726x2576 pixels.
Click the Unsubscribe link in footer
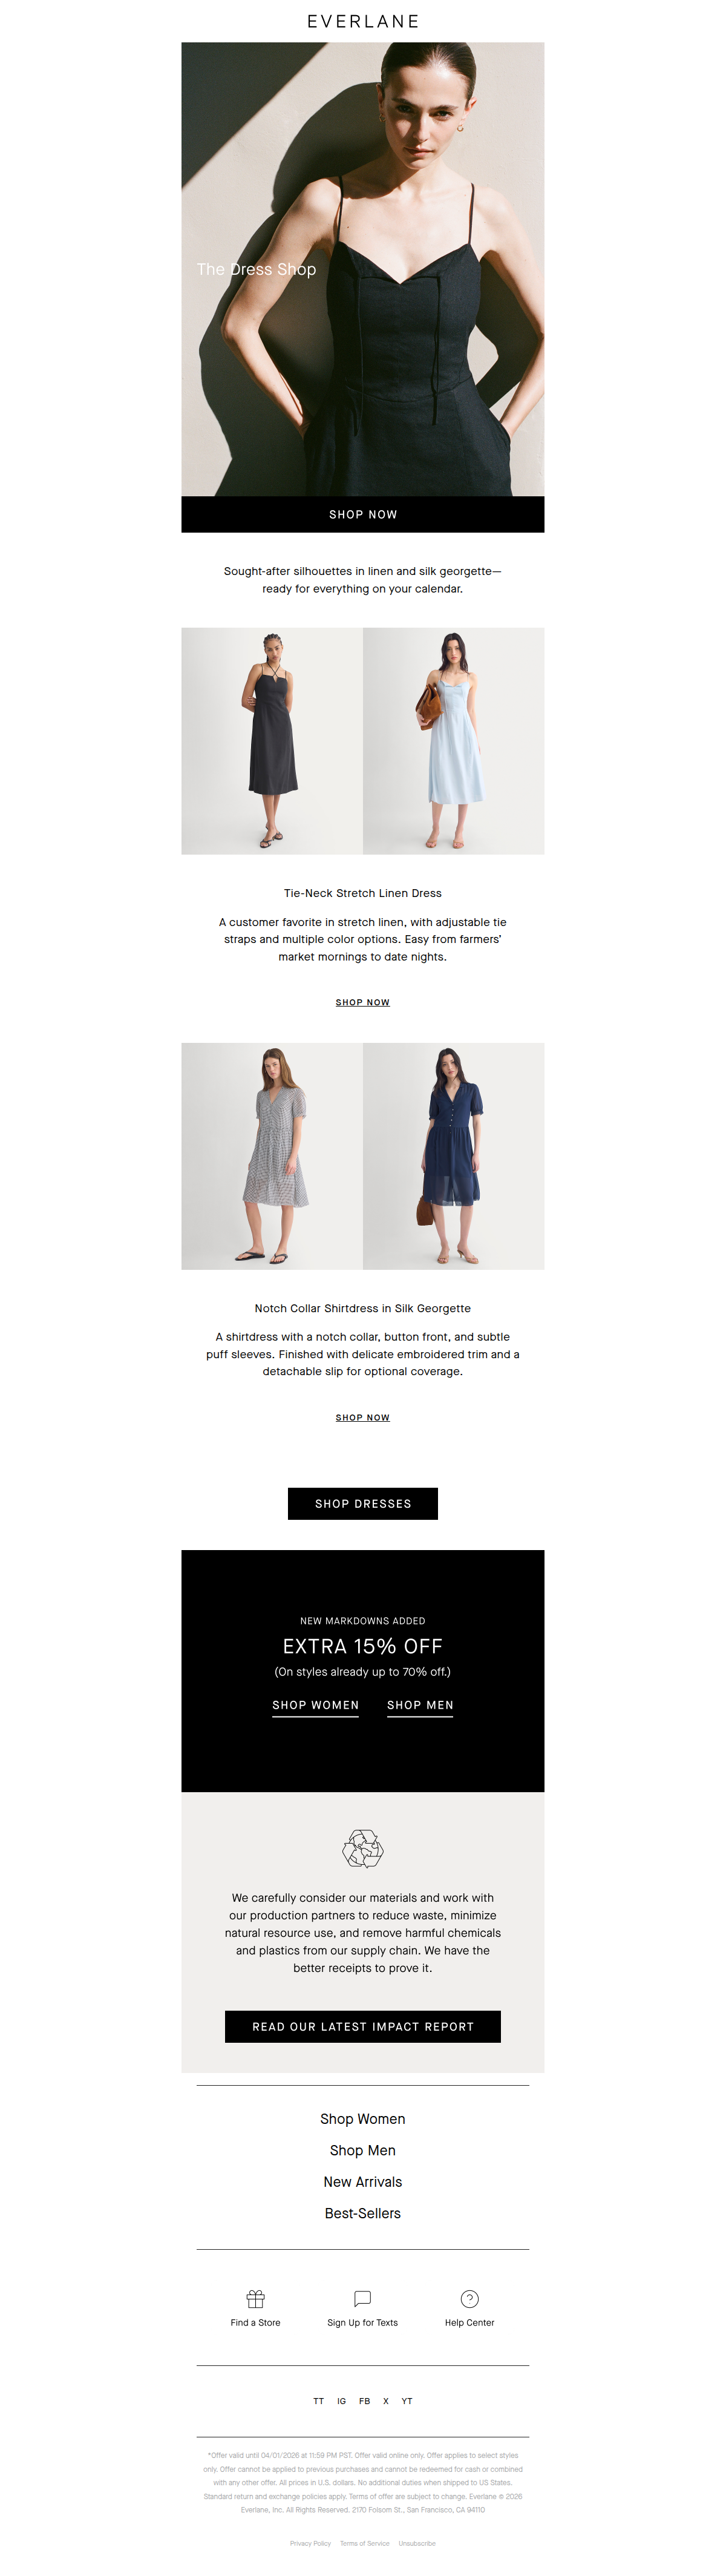417,2543
